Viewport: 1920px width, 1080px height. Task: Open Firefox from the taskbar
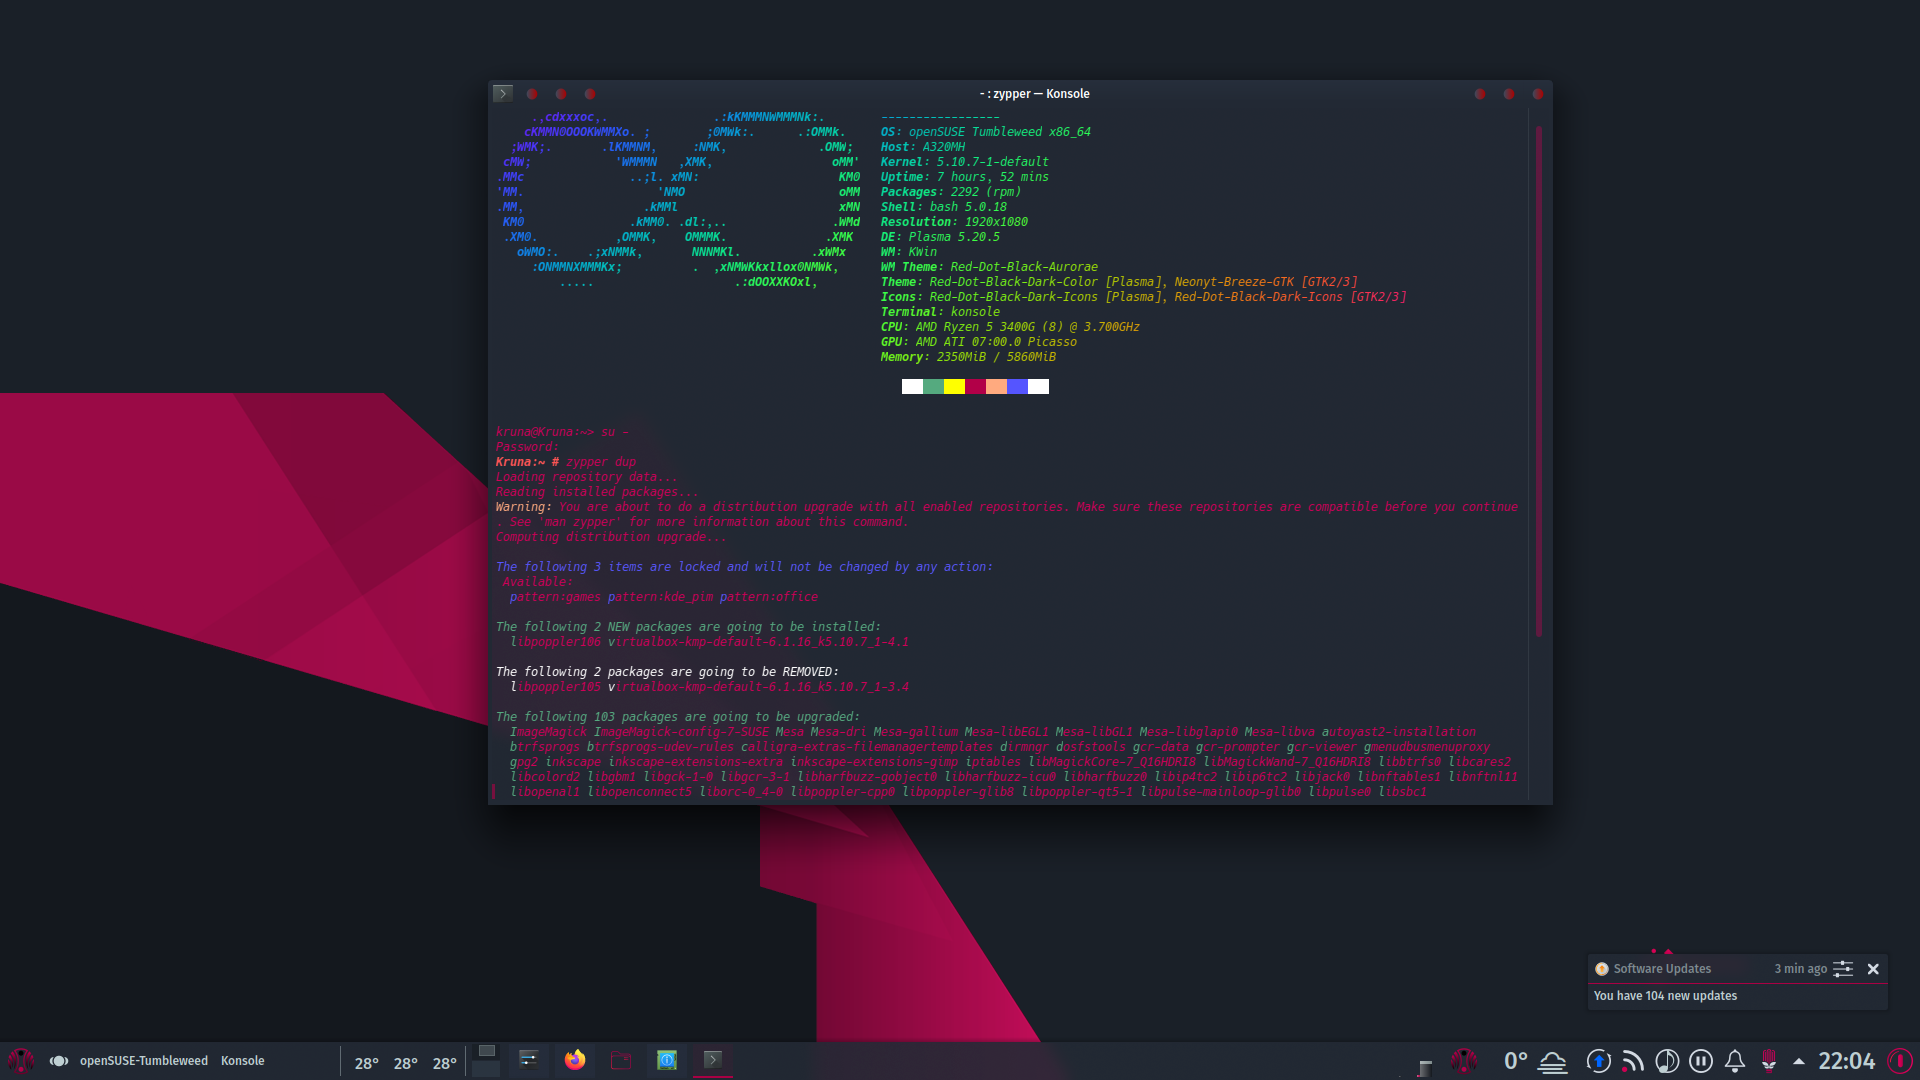[x=575, y=1060]
